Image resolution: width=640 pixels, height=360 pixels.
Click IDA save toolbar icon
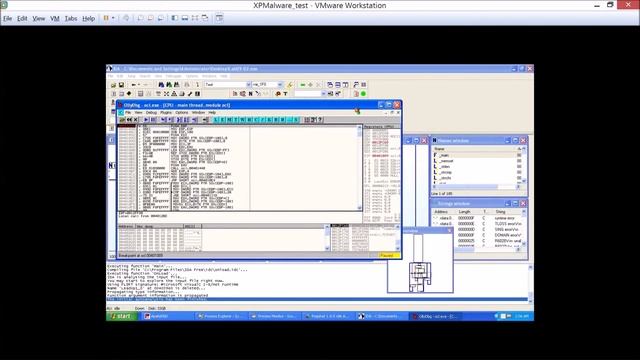pyautogui.click(x=122, y=84)
